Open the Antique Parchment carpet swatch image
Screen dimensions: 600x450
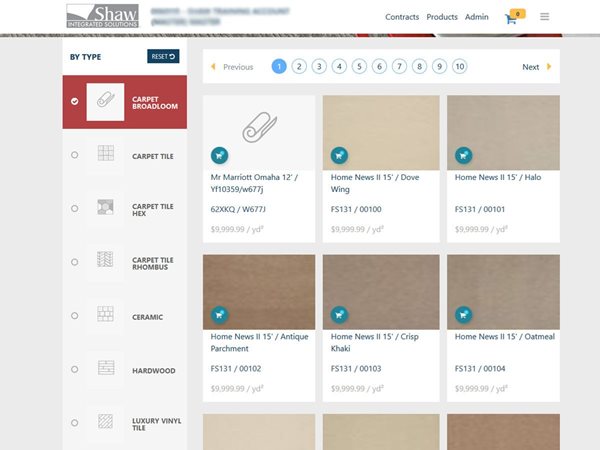(x=259, y=292)
